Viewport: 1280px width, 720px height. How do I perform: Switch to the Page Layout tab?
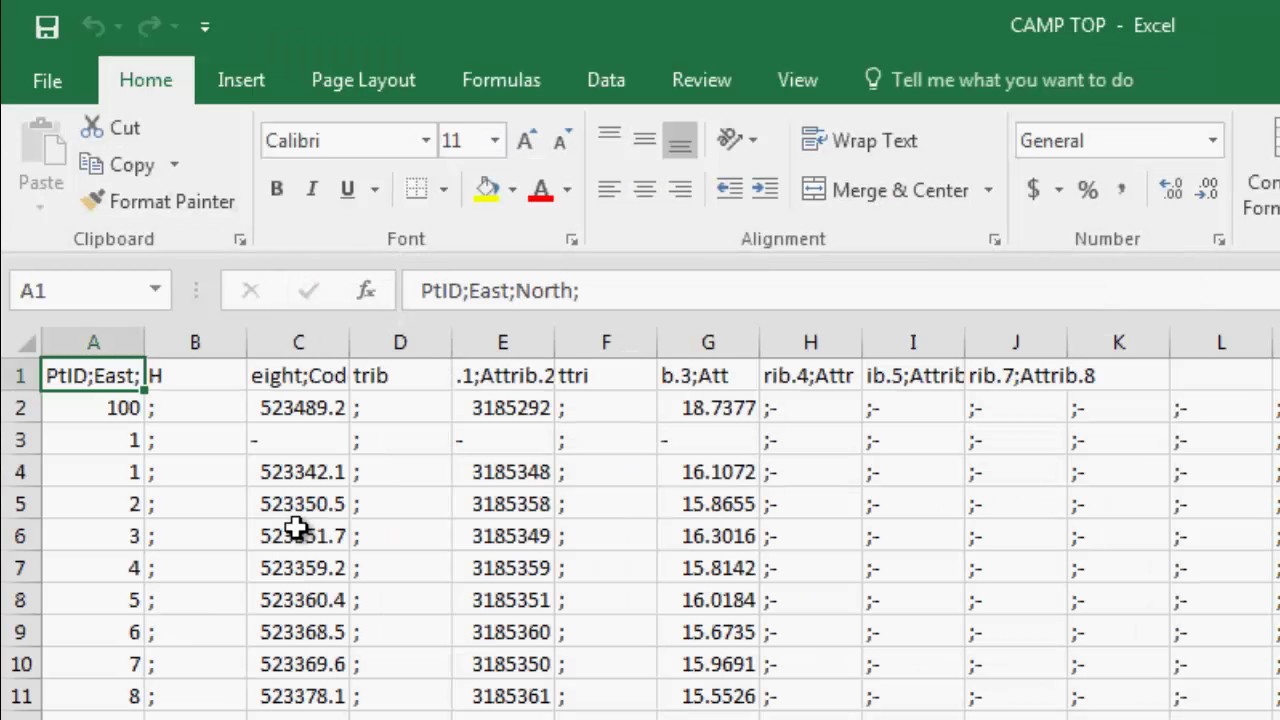tap(363, 80)
